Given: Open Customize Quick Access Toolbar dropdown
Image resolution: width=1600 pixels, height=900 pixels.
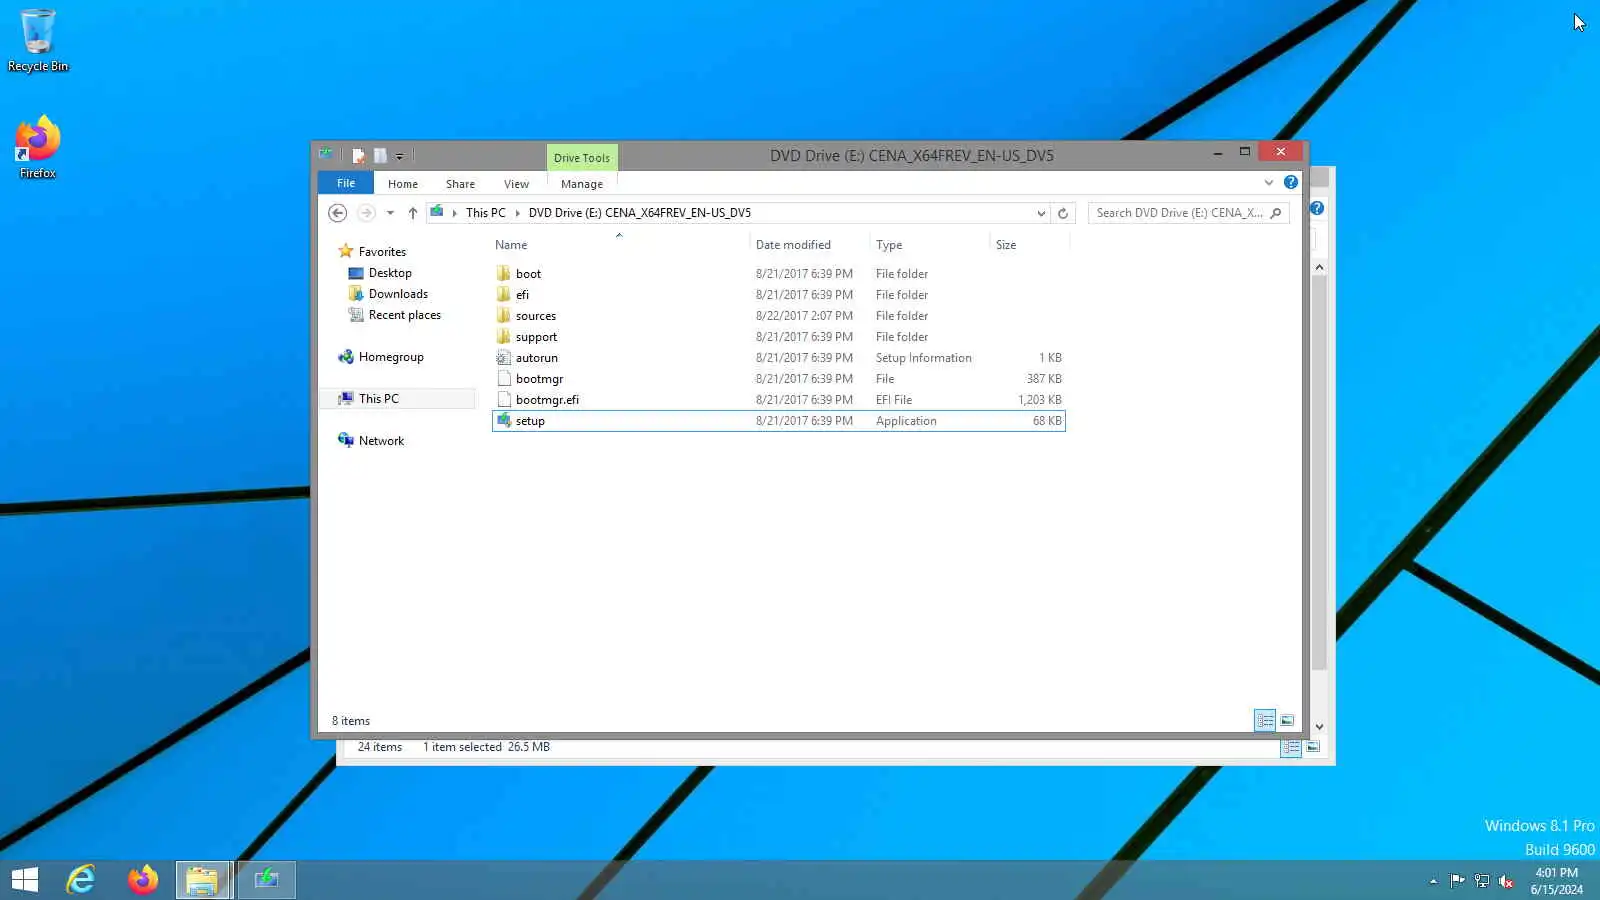Looking at the screenshot, I should coord(399,156).
